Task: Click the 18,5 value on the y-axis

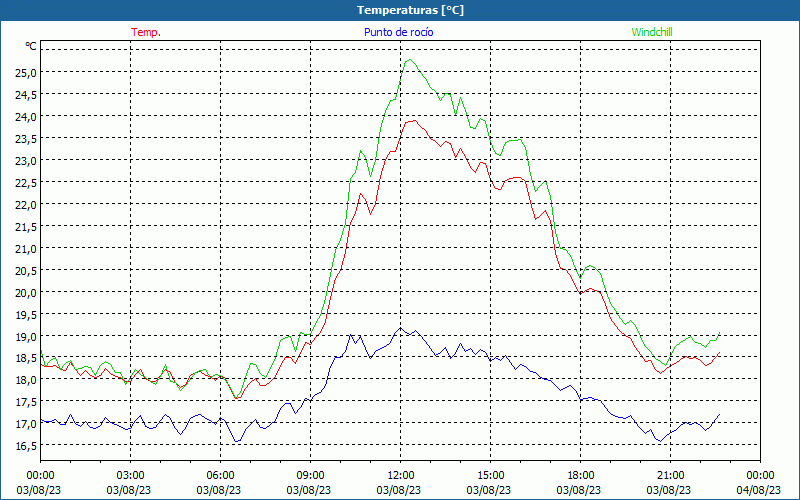Action: (x=26, y=359)
